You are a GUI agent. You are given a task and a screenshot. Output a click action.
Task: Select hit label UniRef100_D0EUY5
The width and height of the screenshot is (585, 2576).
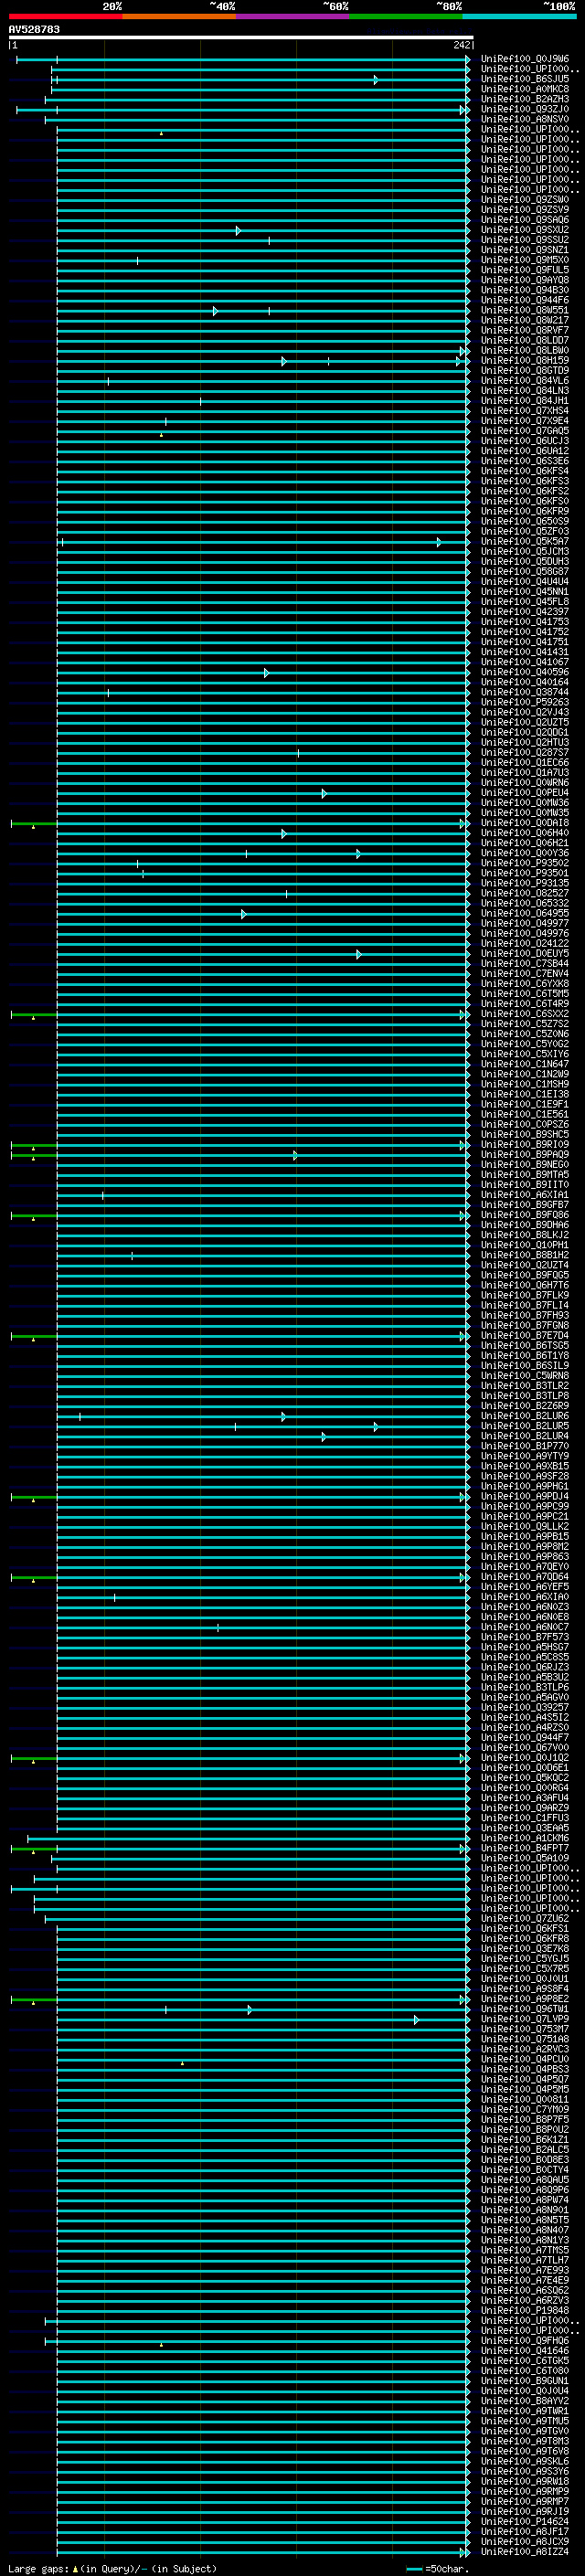click(x=525, y=953)
